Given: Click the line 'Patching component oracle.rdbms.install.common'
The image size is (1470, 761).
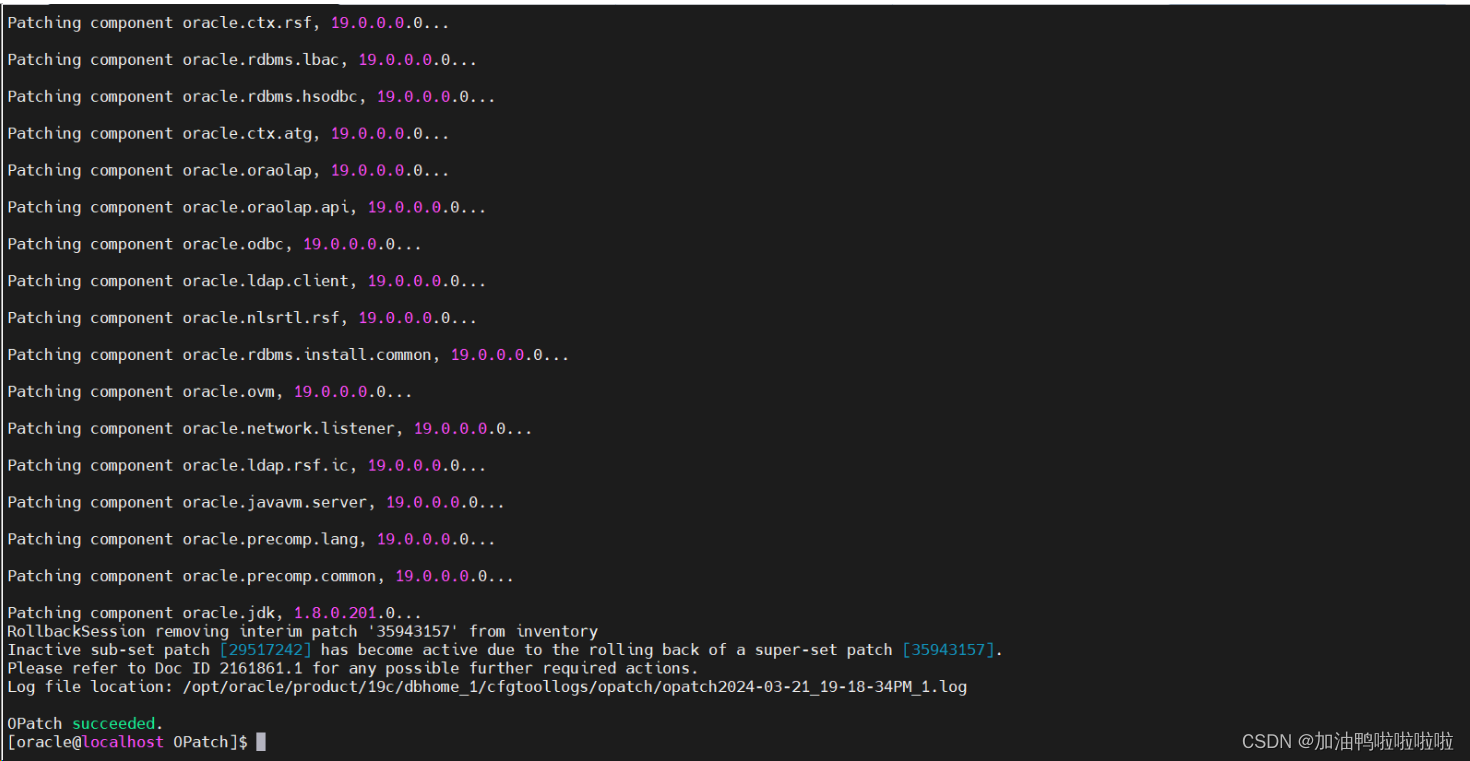Looking at the screenshot, I should coord(288,355).
